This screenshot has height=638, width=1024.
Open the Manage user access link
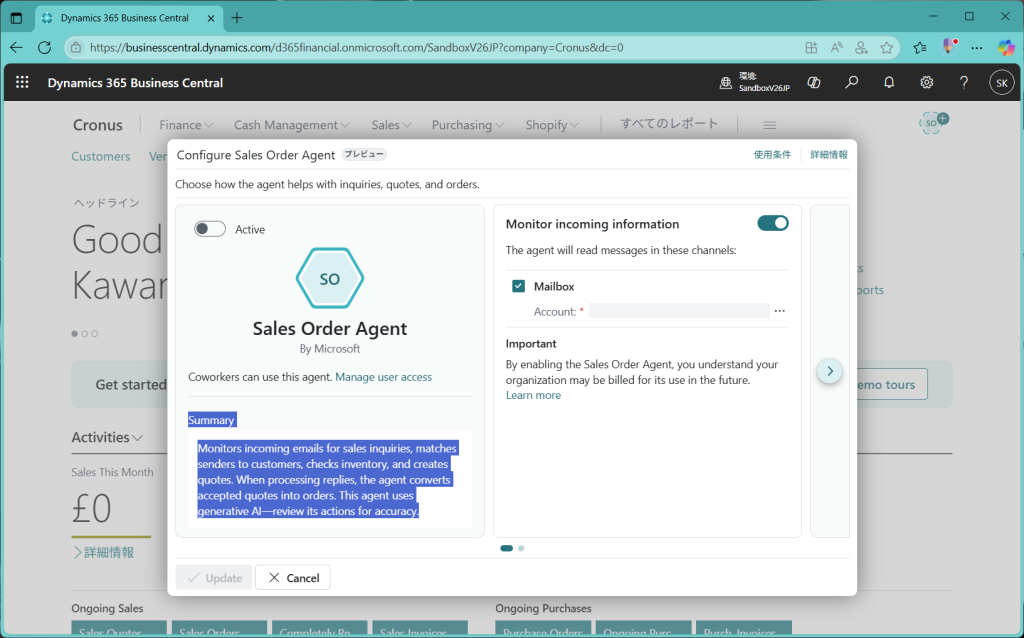383,377
